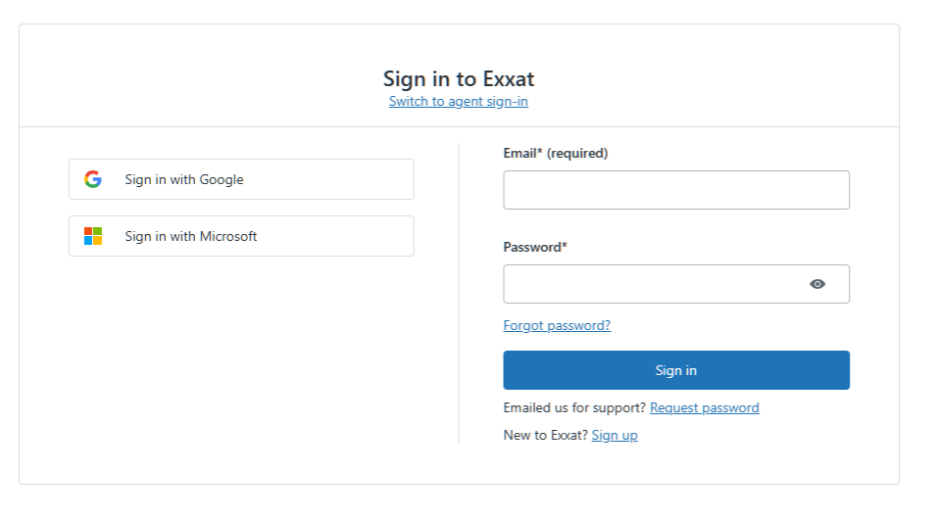
Task: Click the Password* field label
Action: pyautogui.click(x=535, y=247)
